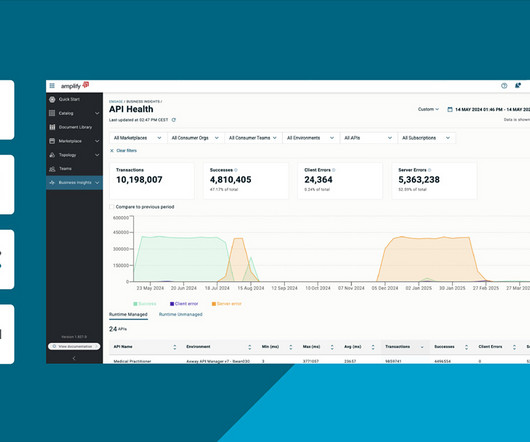
Task: Click the date range starting 14 MAY 2024
Action: [492, 109]
